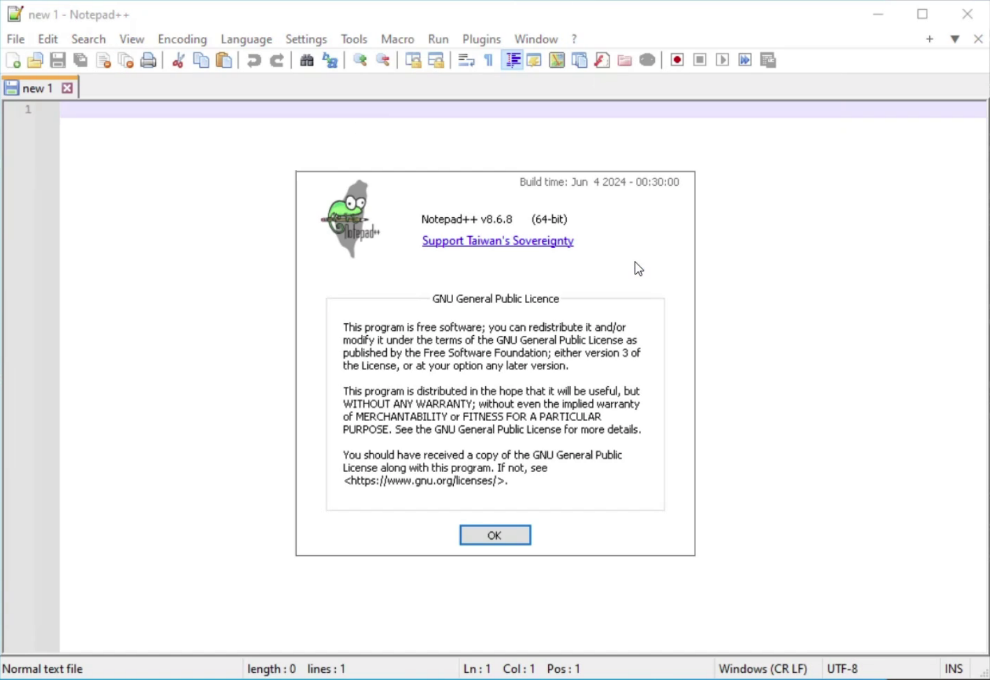Open a new document with the New icon

(x=13, y=60)
